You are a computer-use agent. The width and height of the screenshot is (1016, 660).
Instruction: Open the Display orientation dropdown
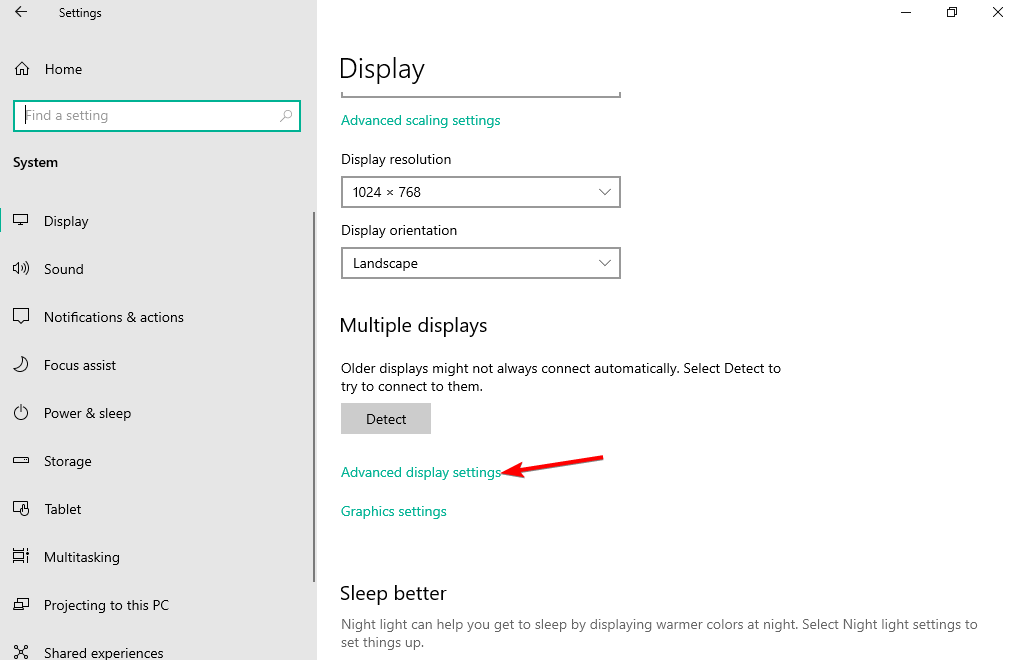pyautogui.click(x=480, y=263)
